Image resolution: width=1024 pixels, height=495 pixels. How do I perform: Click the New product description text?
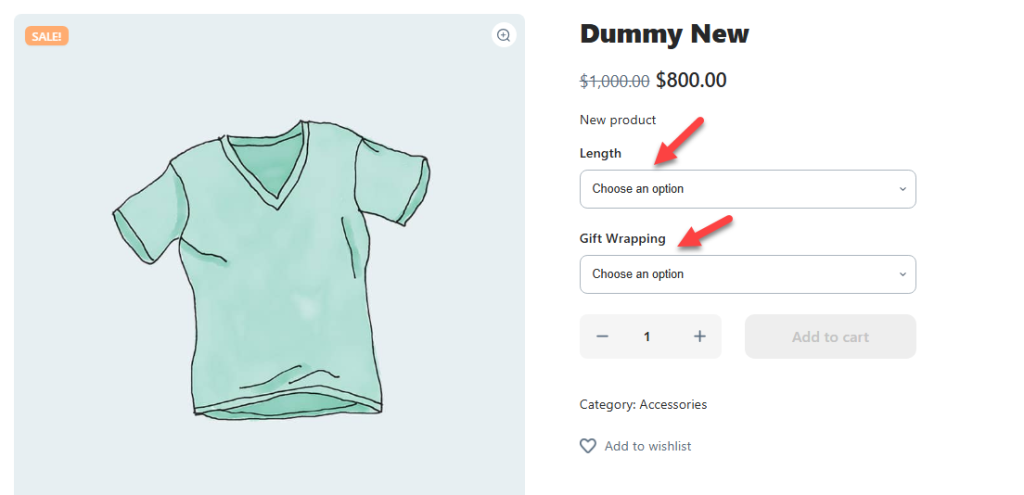618,120
